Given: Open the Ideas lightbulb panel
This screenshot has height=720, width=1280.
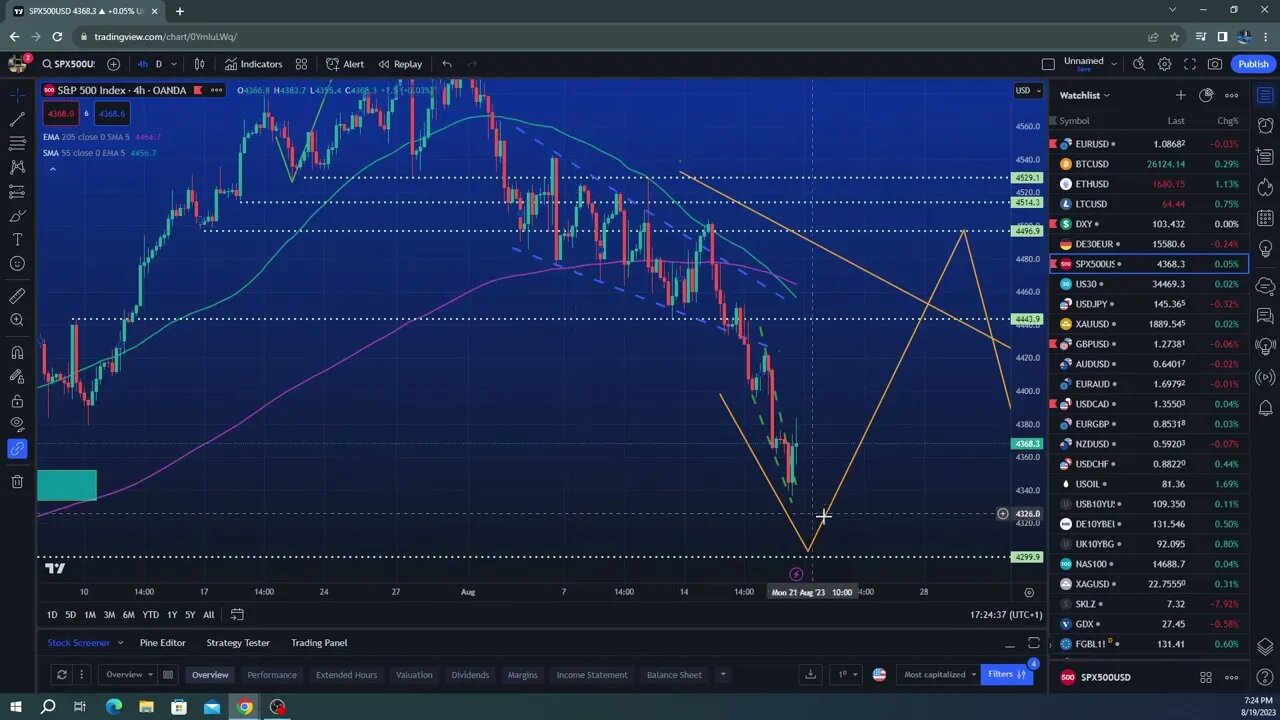Looking at the screenshot, I should point(1266,248).
